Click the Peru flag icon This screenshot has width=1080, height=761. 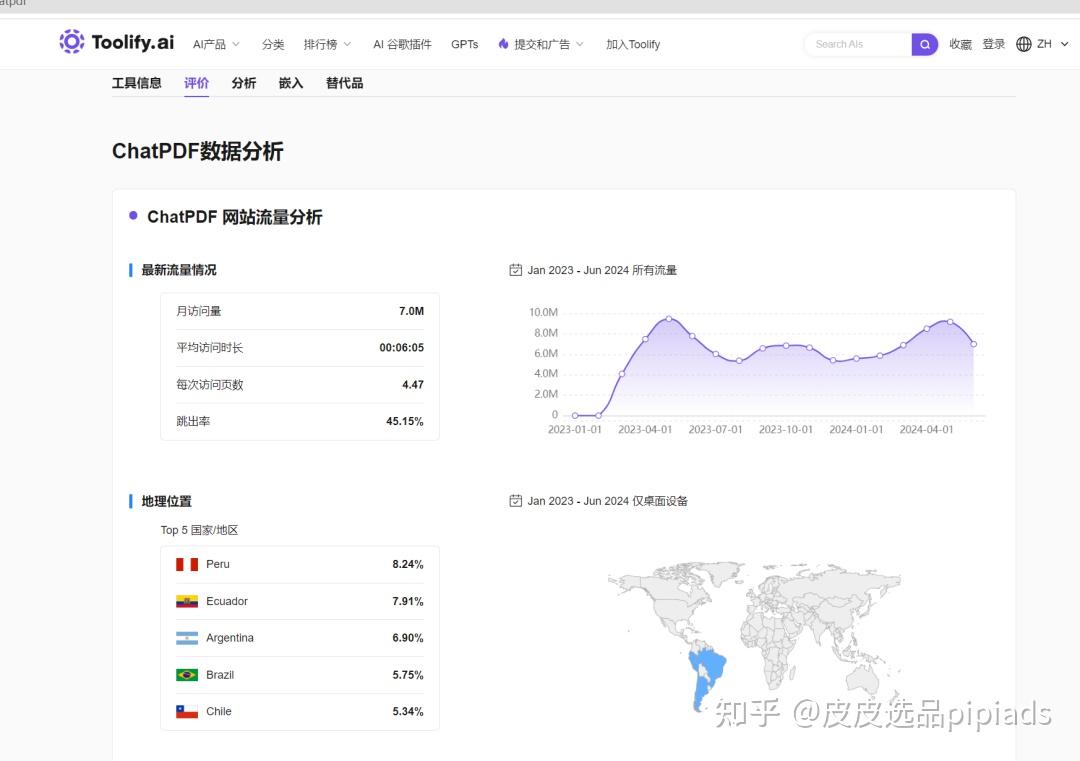point(187,565)
